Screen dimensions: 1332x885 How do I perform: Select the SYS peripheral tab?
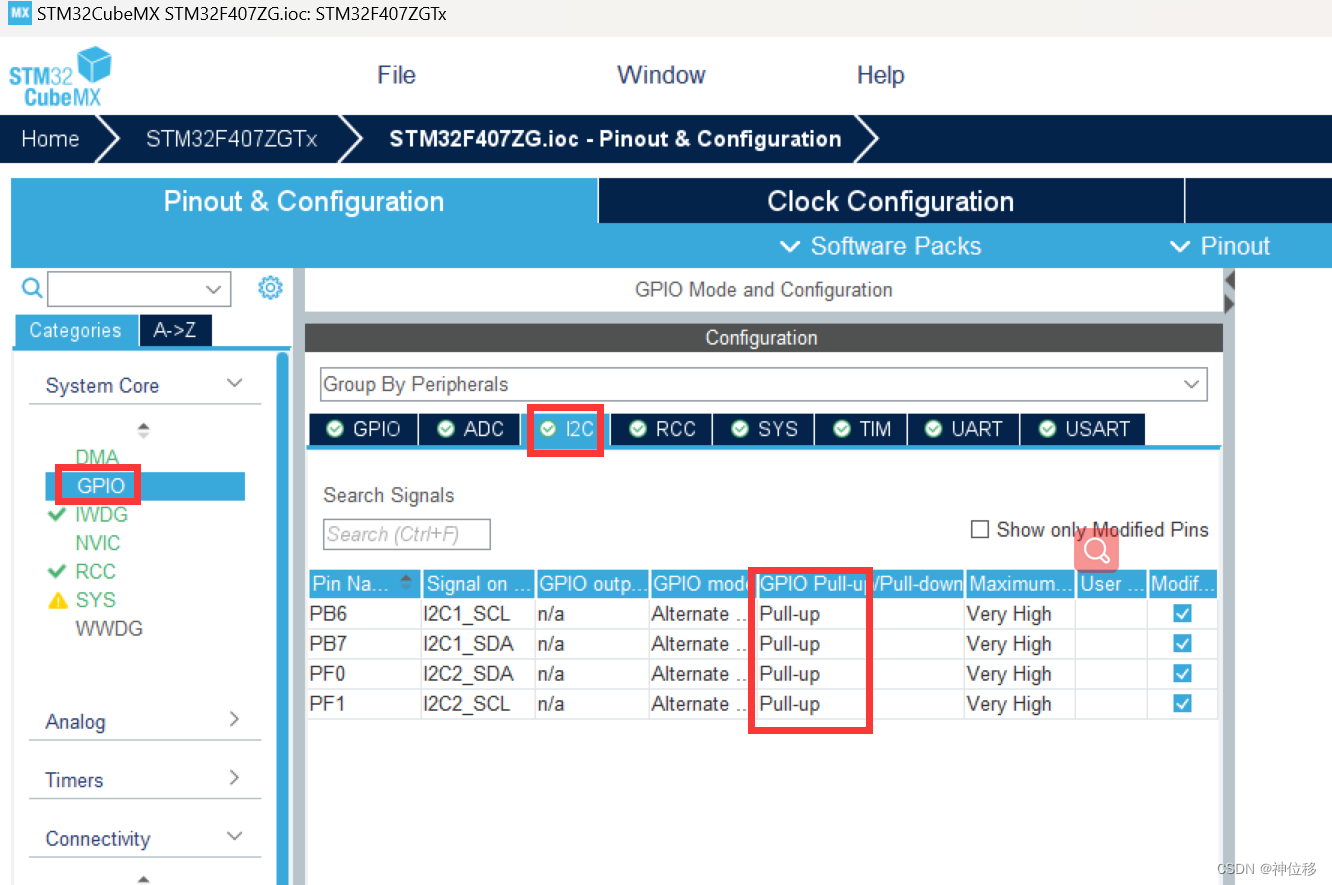pyautogui.click(x=764, y=429)
